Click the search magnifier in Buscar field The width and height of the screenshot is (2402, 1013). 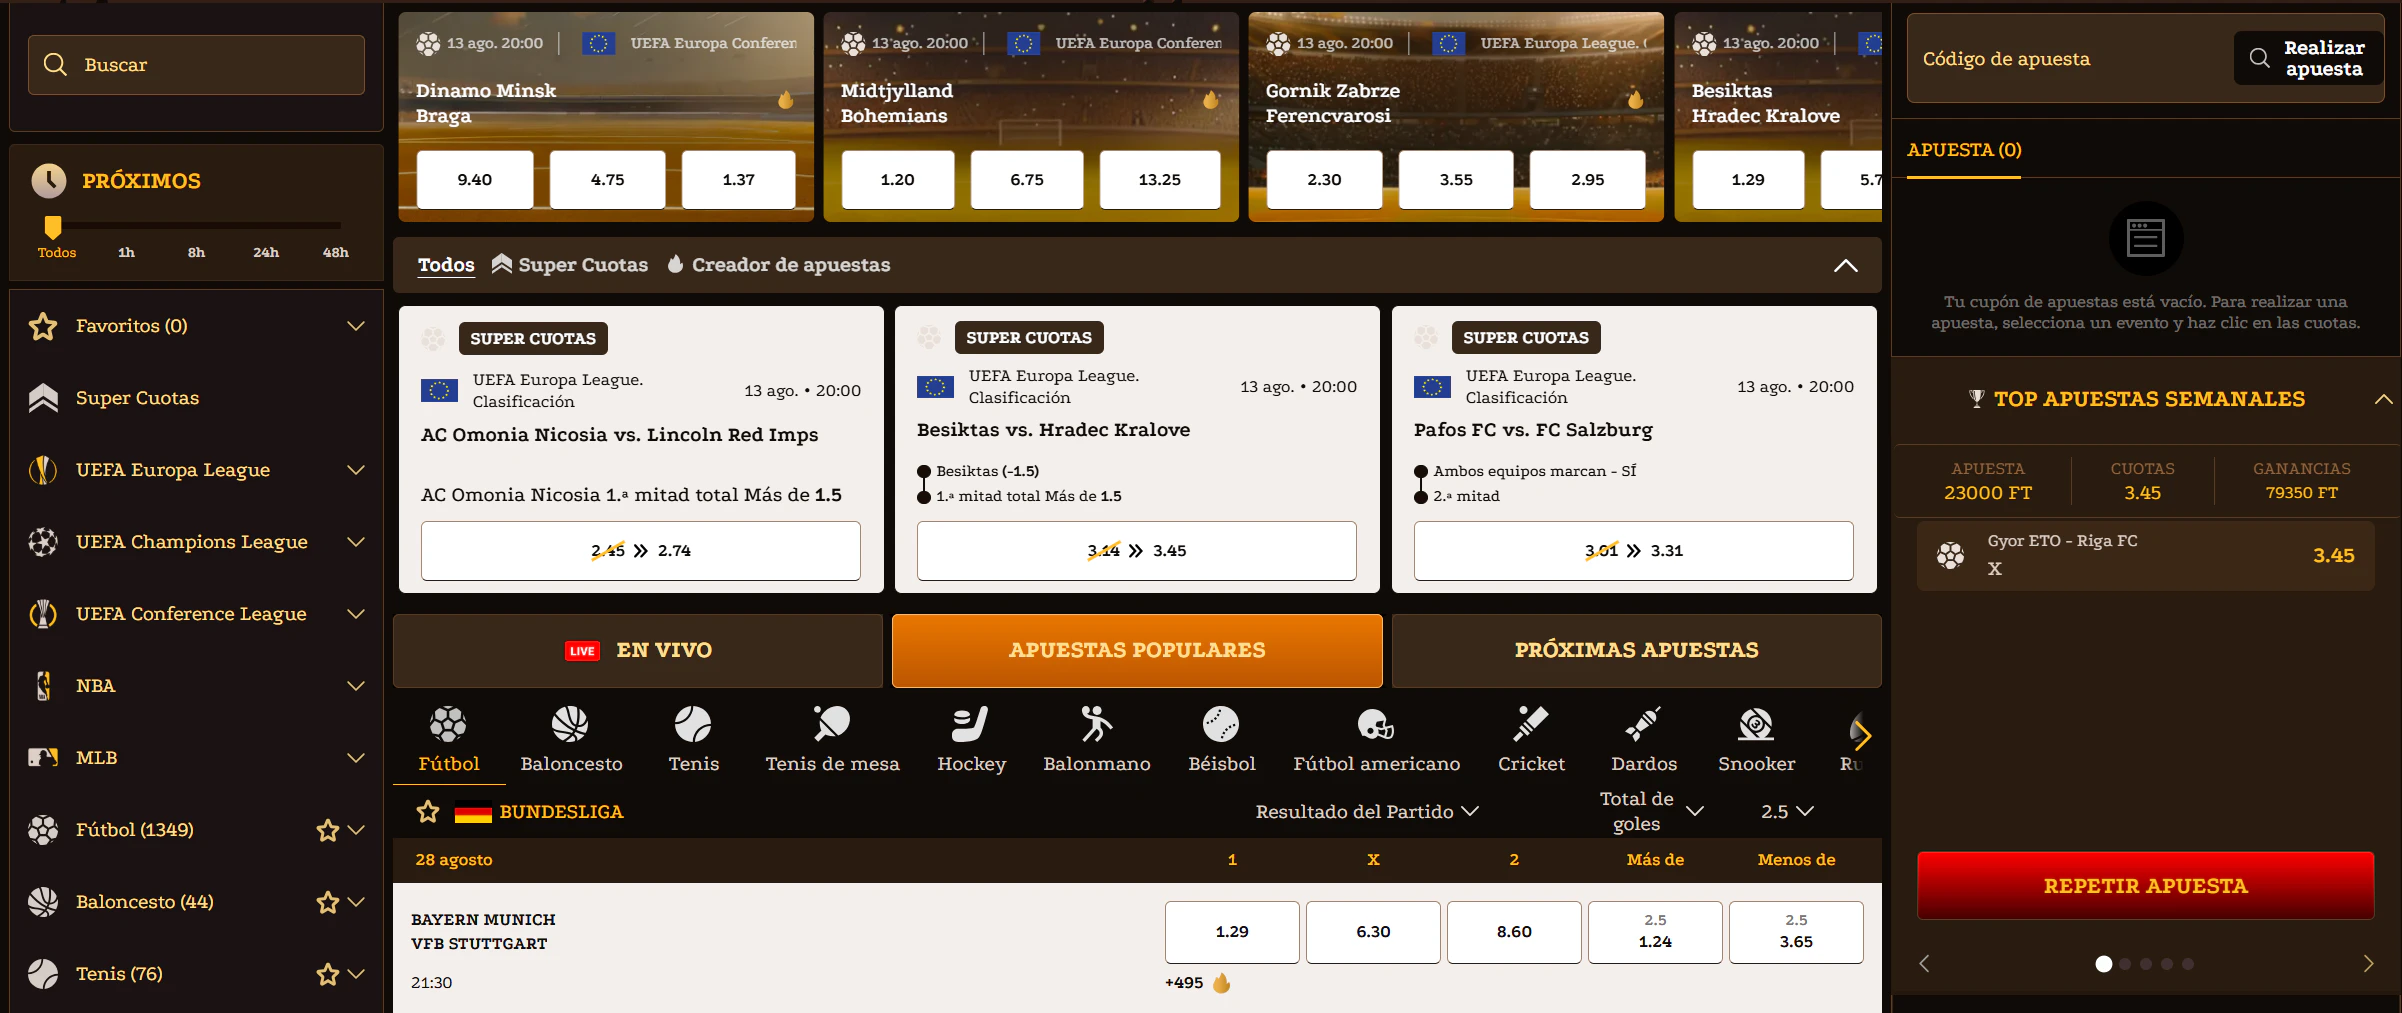[x=56, y=65]
